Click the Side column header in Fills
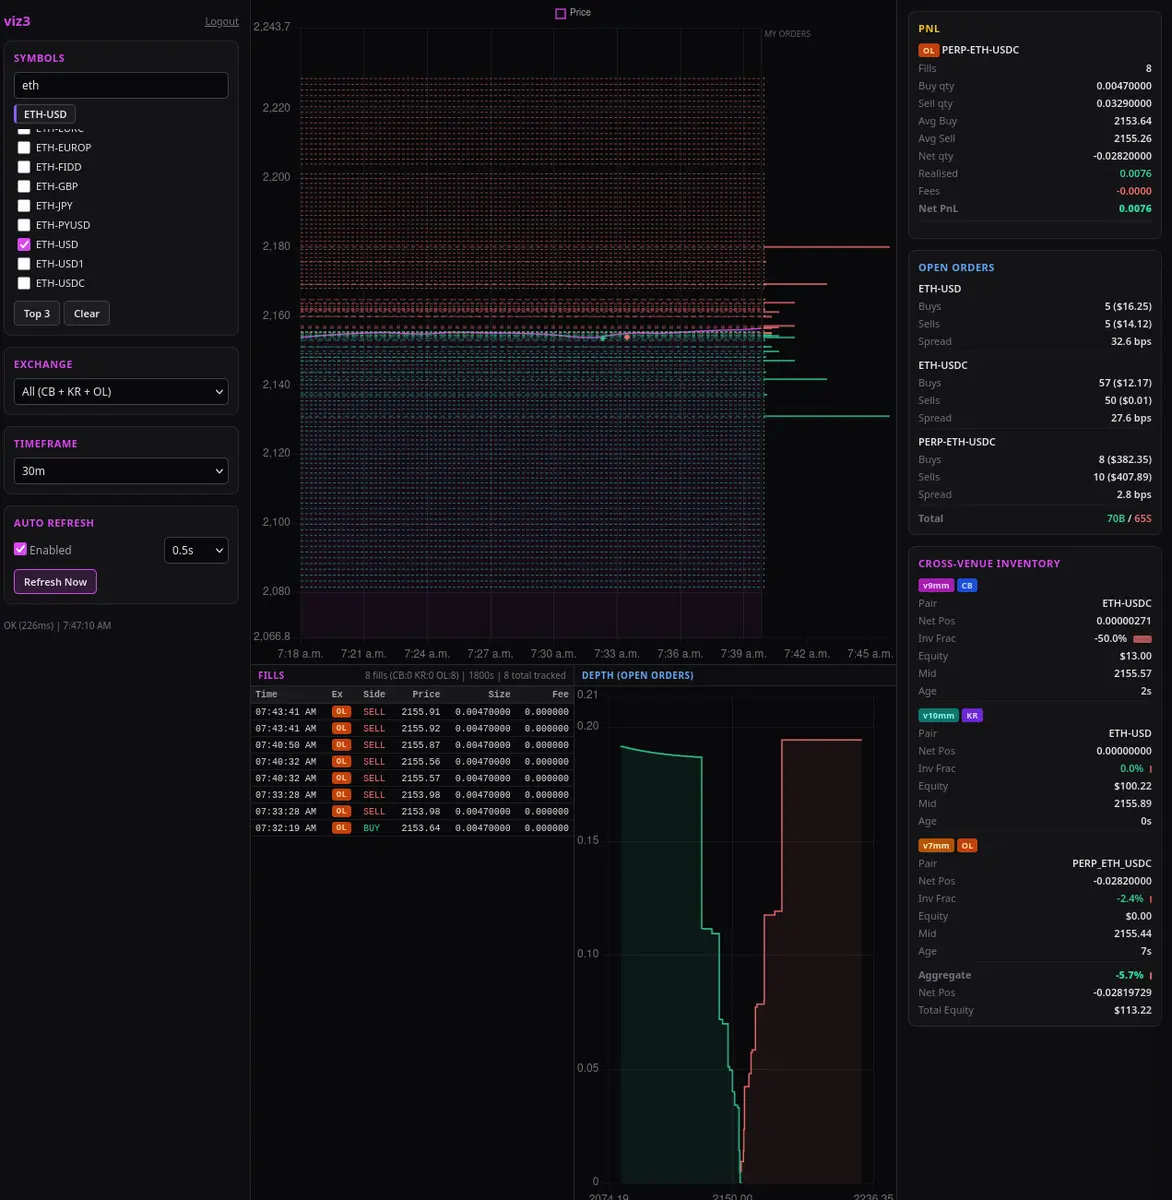The image size is (1172, 1200). [x=374, y=694]
